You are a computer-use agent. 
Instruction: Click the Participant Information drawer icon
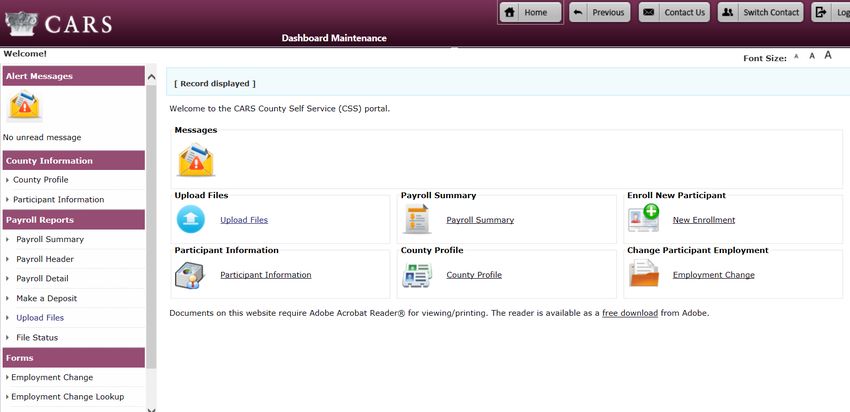tap(189, 274)
